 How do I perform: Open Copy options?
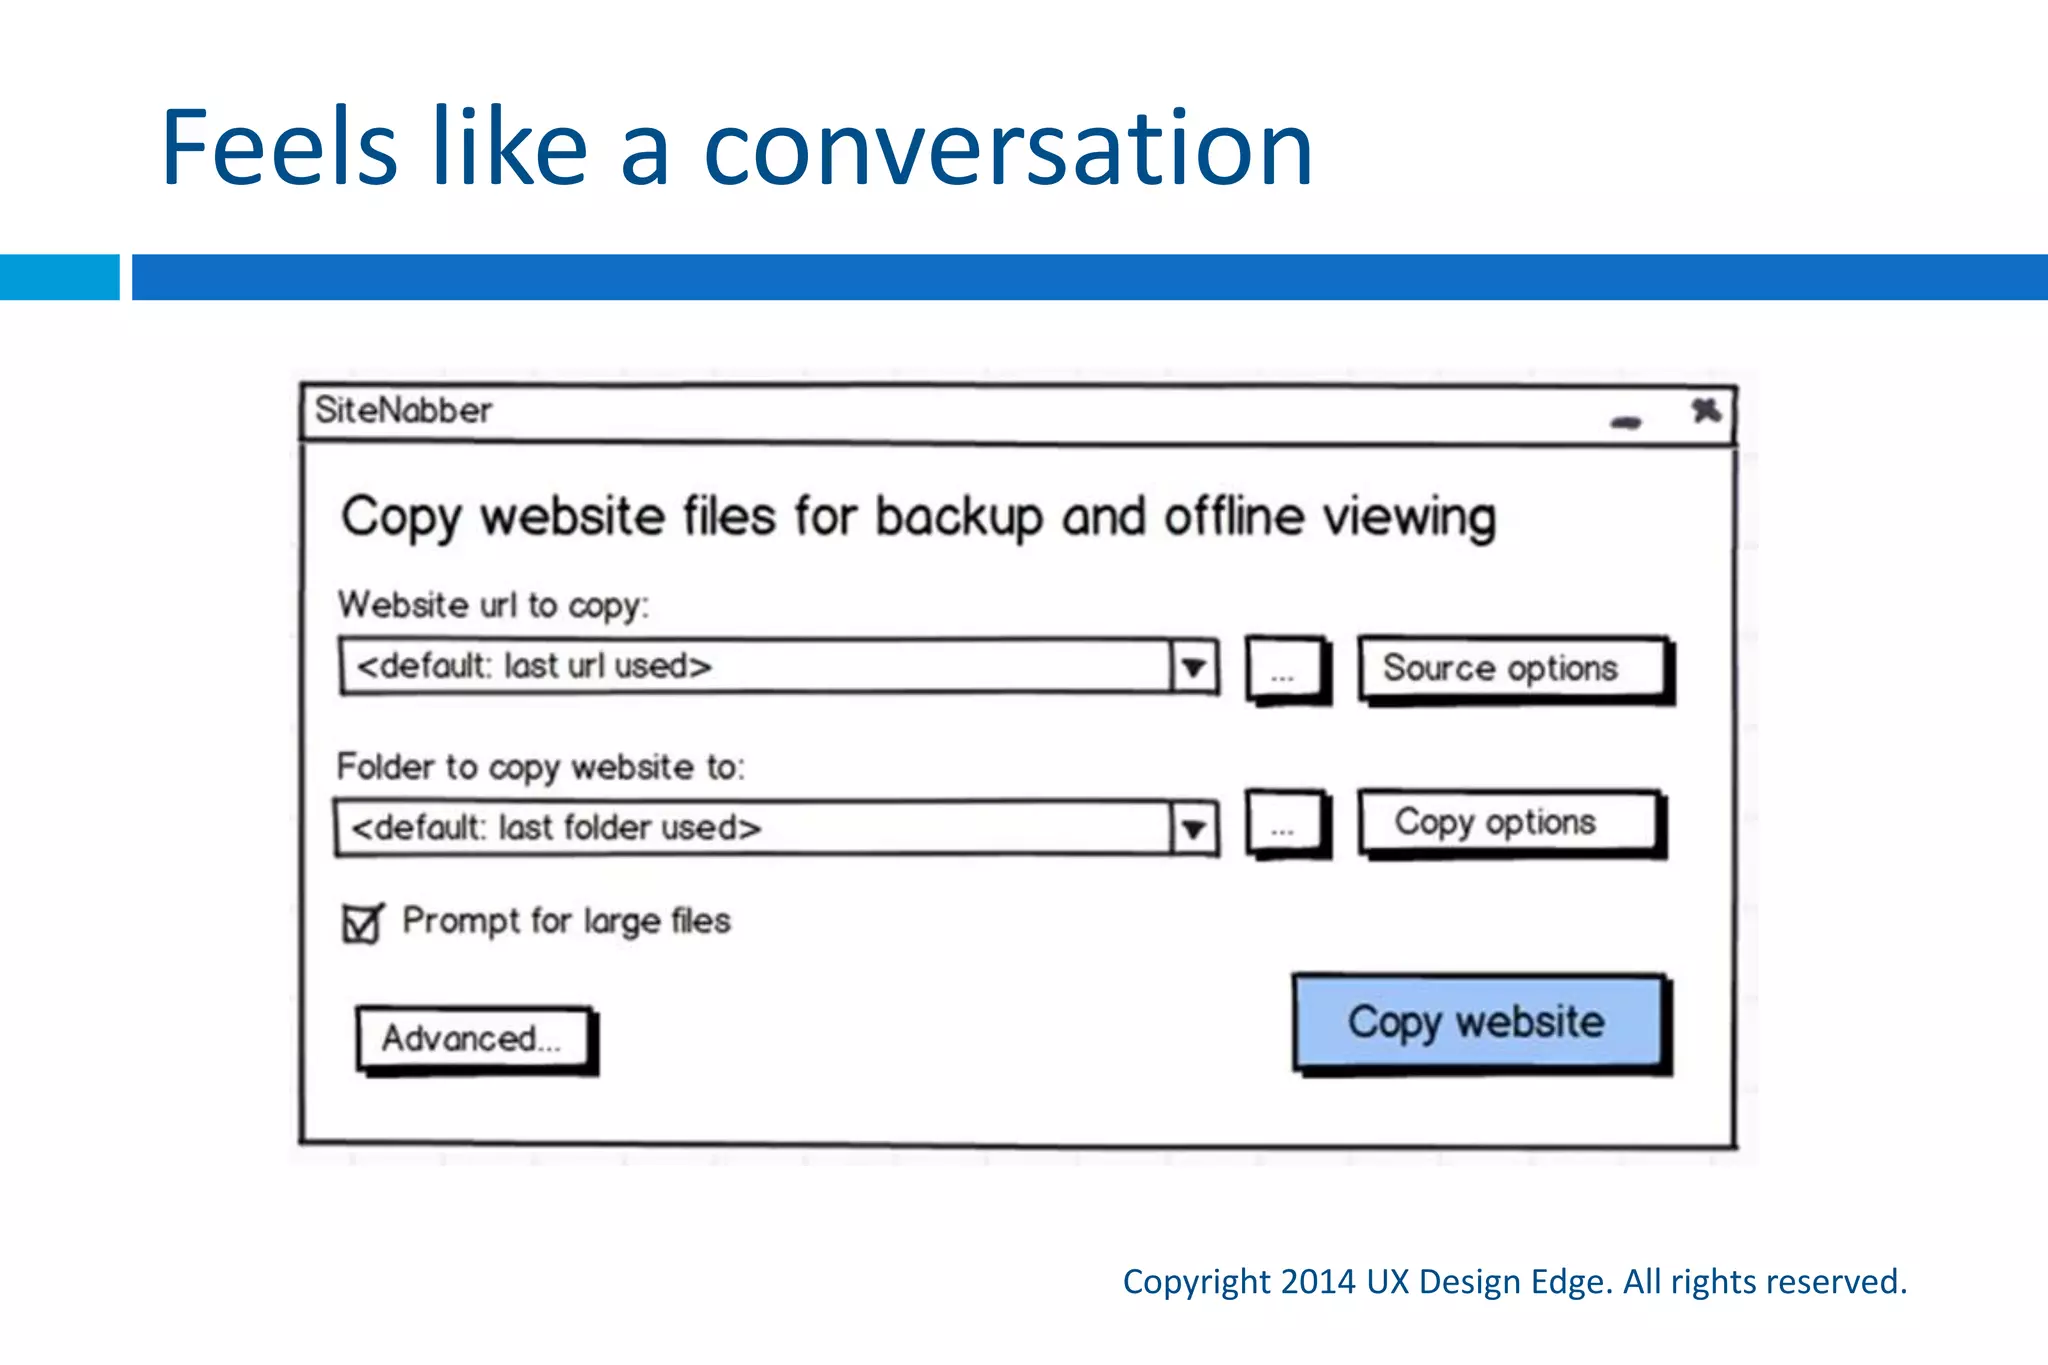(x=1510, y=824)
